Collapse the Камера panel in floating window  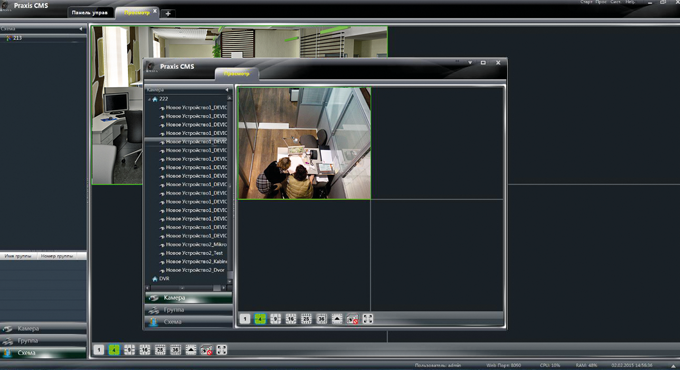point(227,90)
